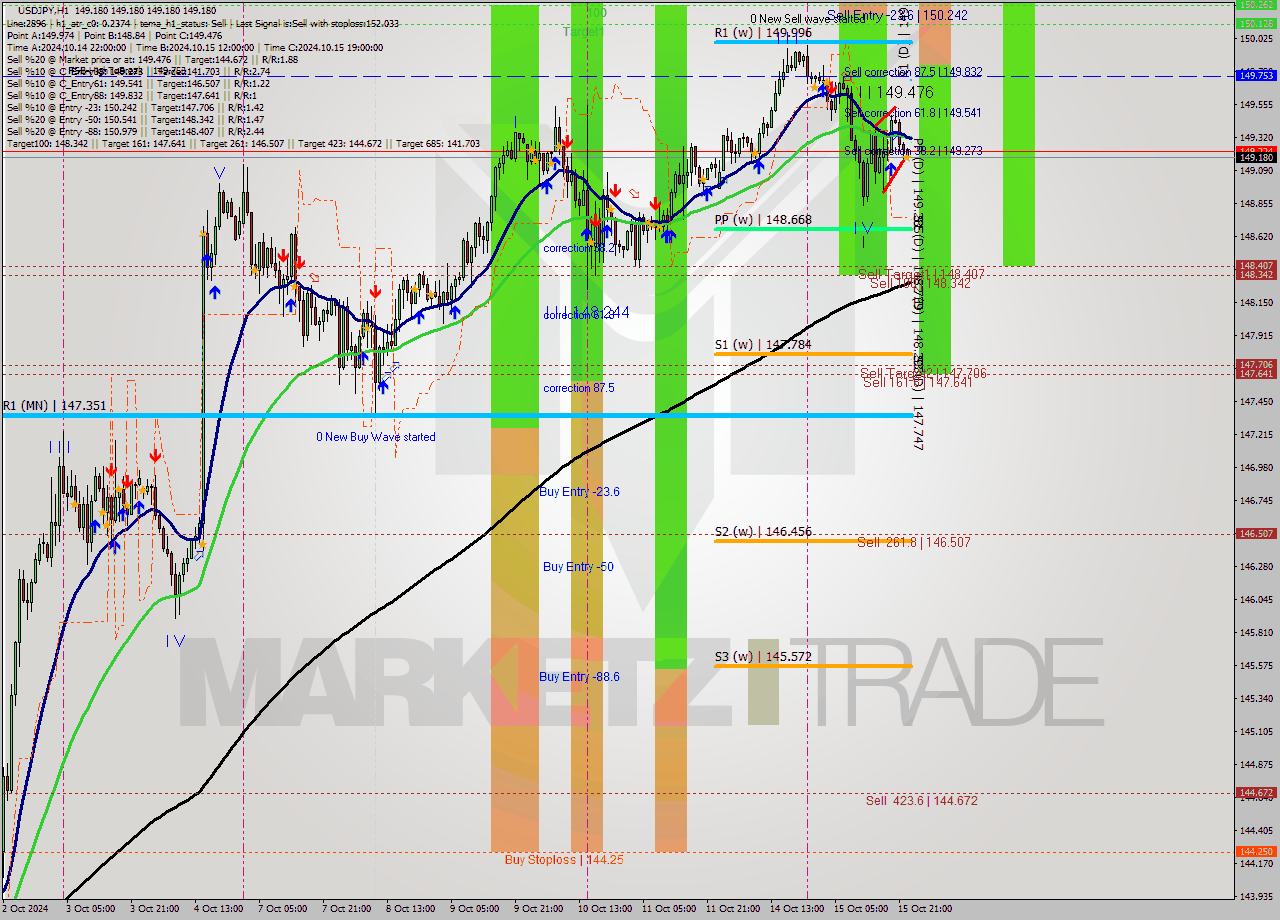
Task: Click the 'S2 (w) | 146.456' pivot label
Action: click(x=763, y=532)
